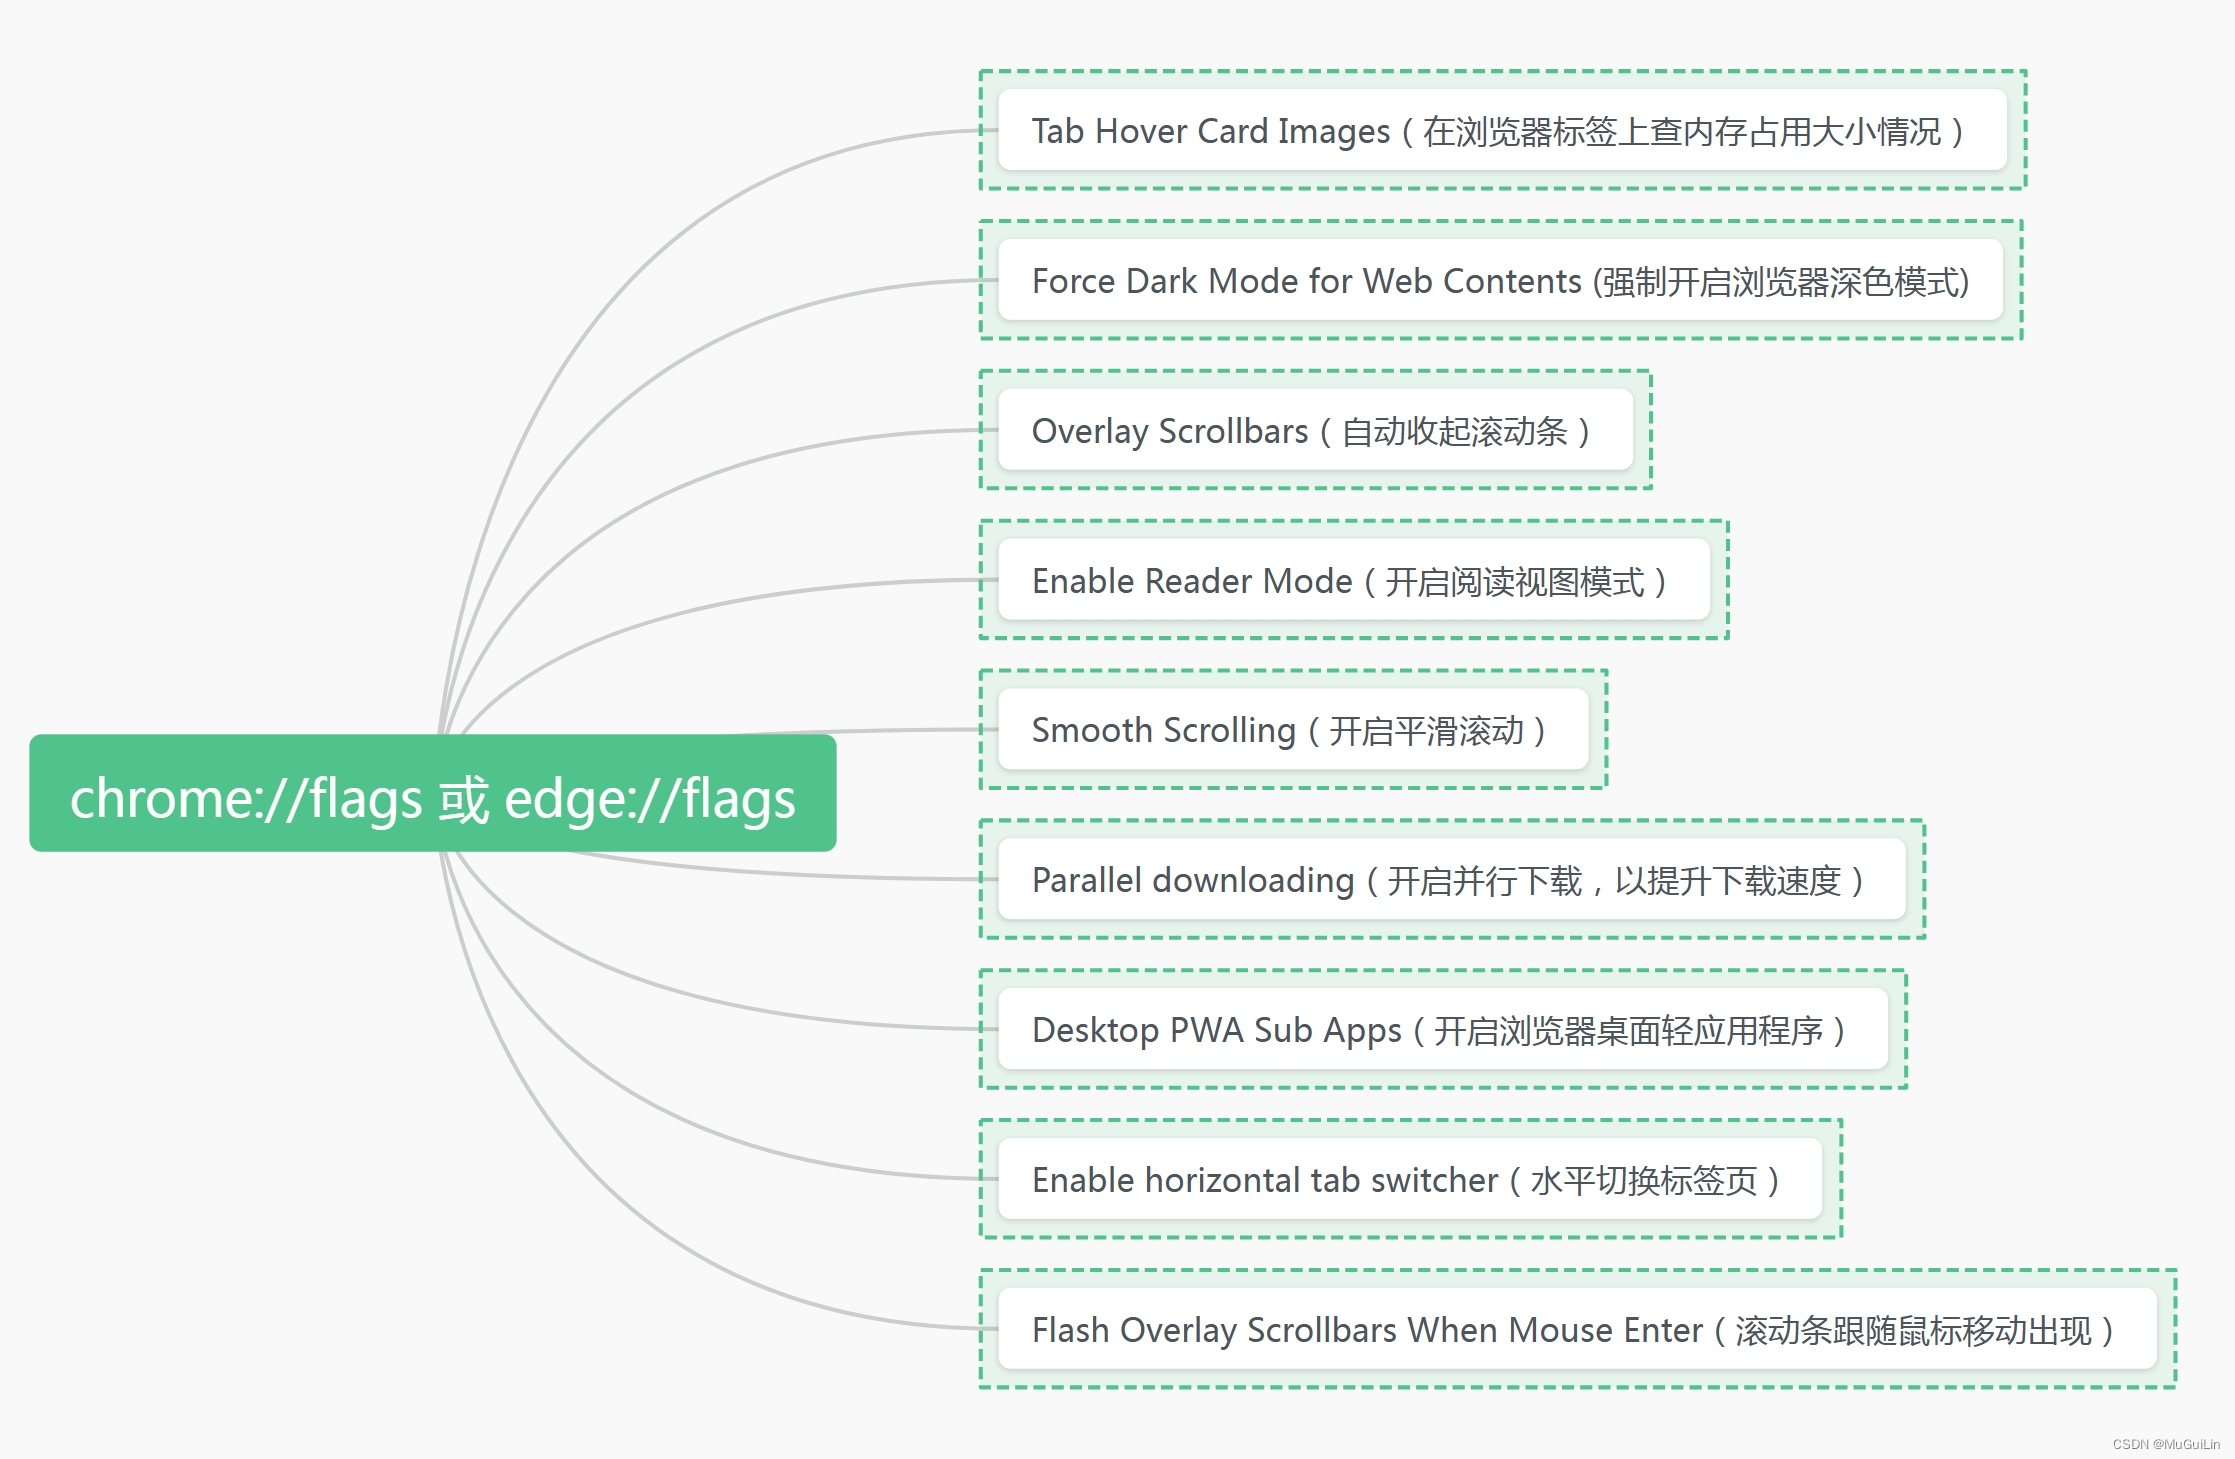
Task: Select the Tab Hover Card Images node
Action: [x=1502, y=130]
